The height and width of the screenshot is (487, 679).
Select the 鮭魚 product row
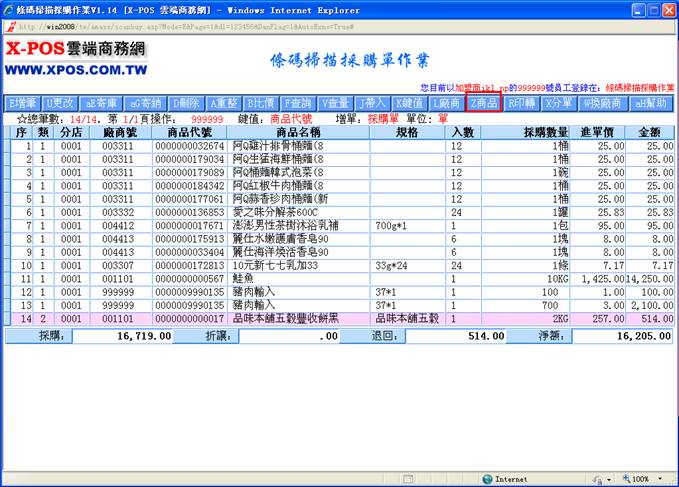tap(298, 277)
